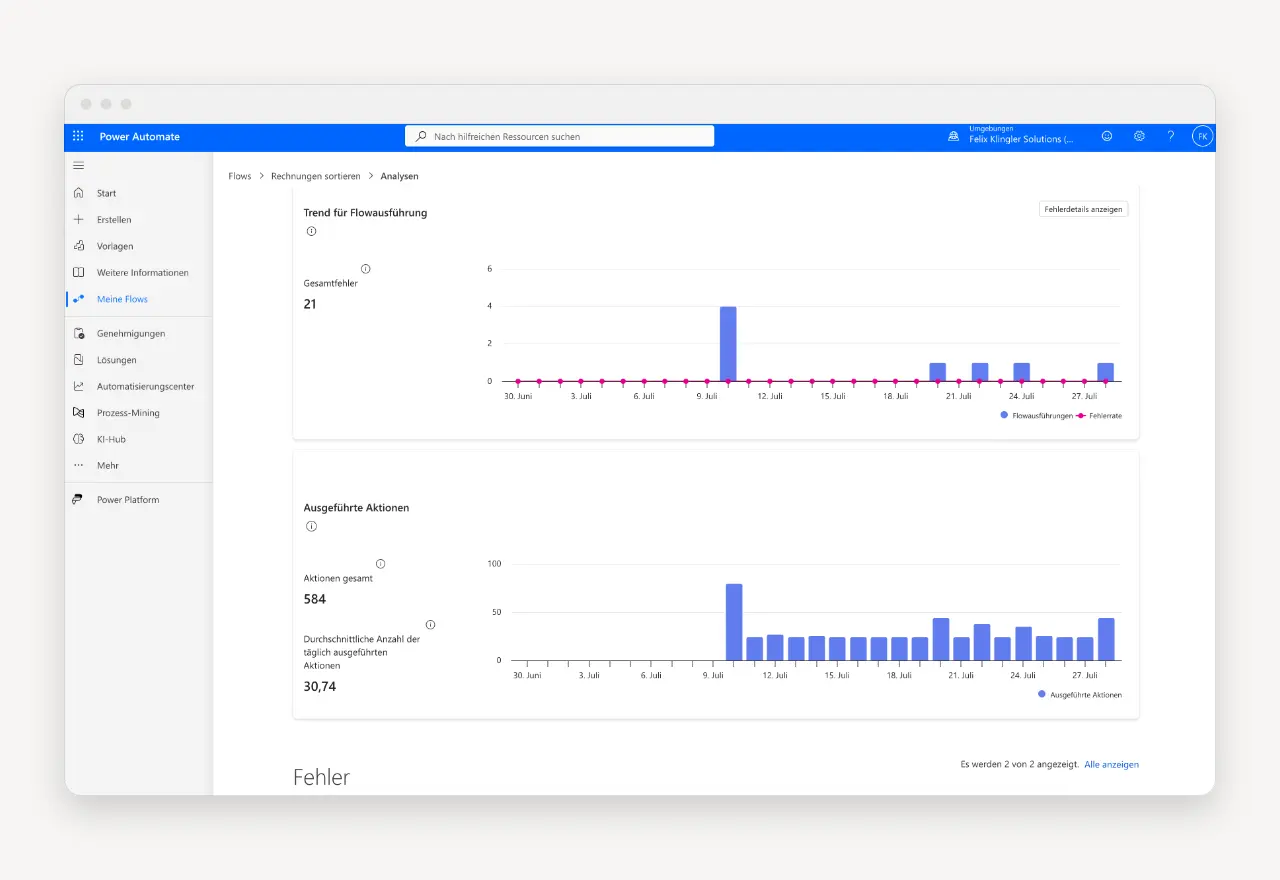The image size is (1280, 880).
Task: Click the Gesamtfehler value 21
Action: (x=310, y=304)
